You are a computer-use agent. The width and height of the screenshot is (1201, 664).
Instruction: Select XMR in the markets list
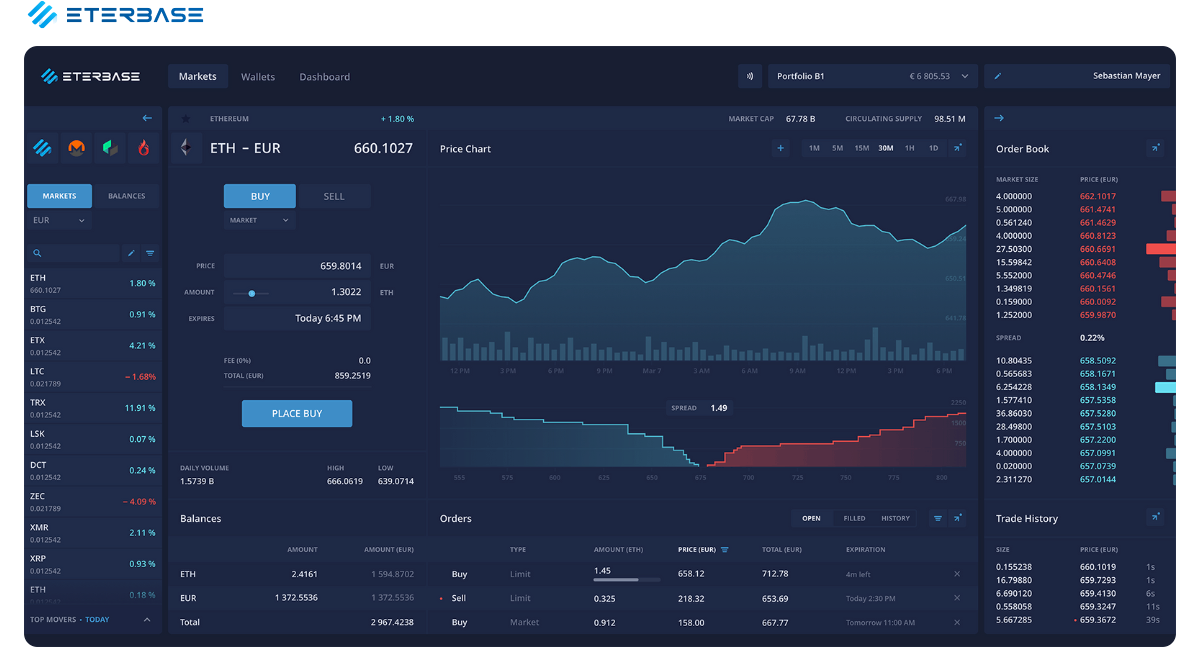[93, 533]
